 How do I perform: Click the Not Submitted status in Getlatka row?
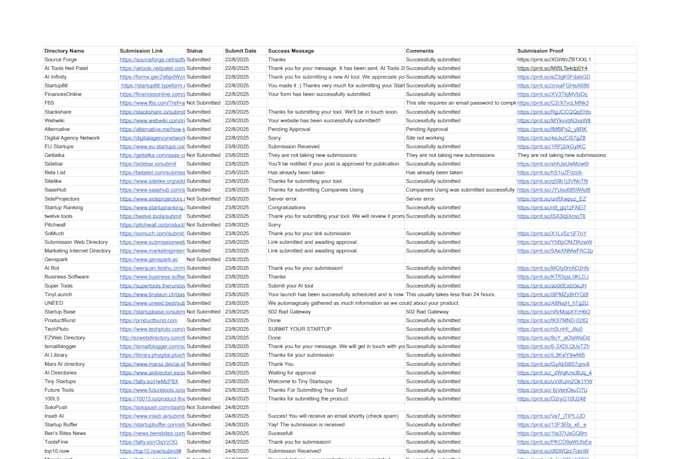pos(203,155)
